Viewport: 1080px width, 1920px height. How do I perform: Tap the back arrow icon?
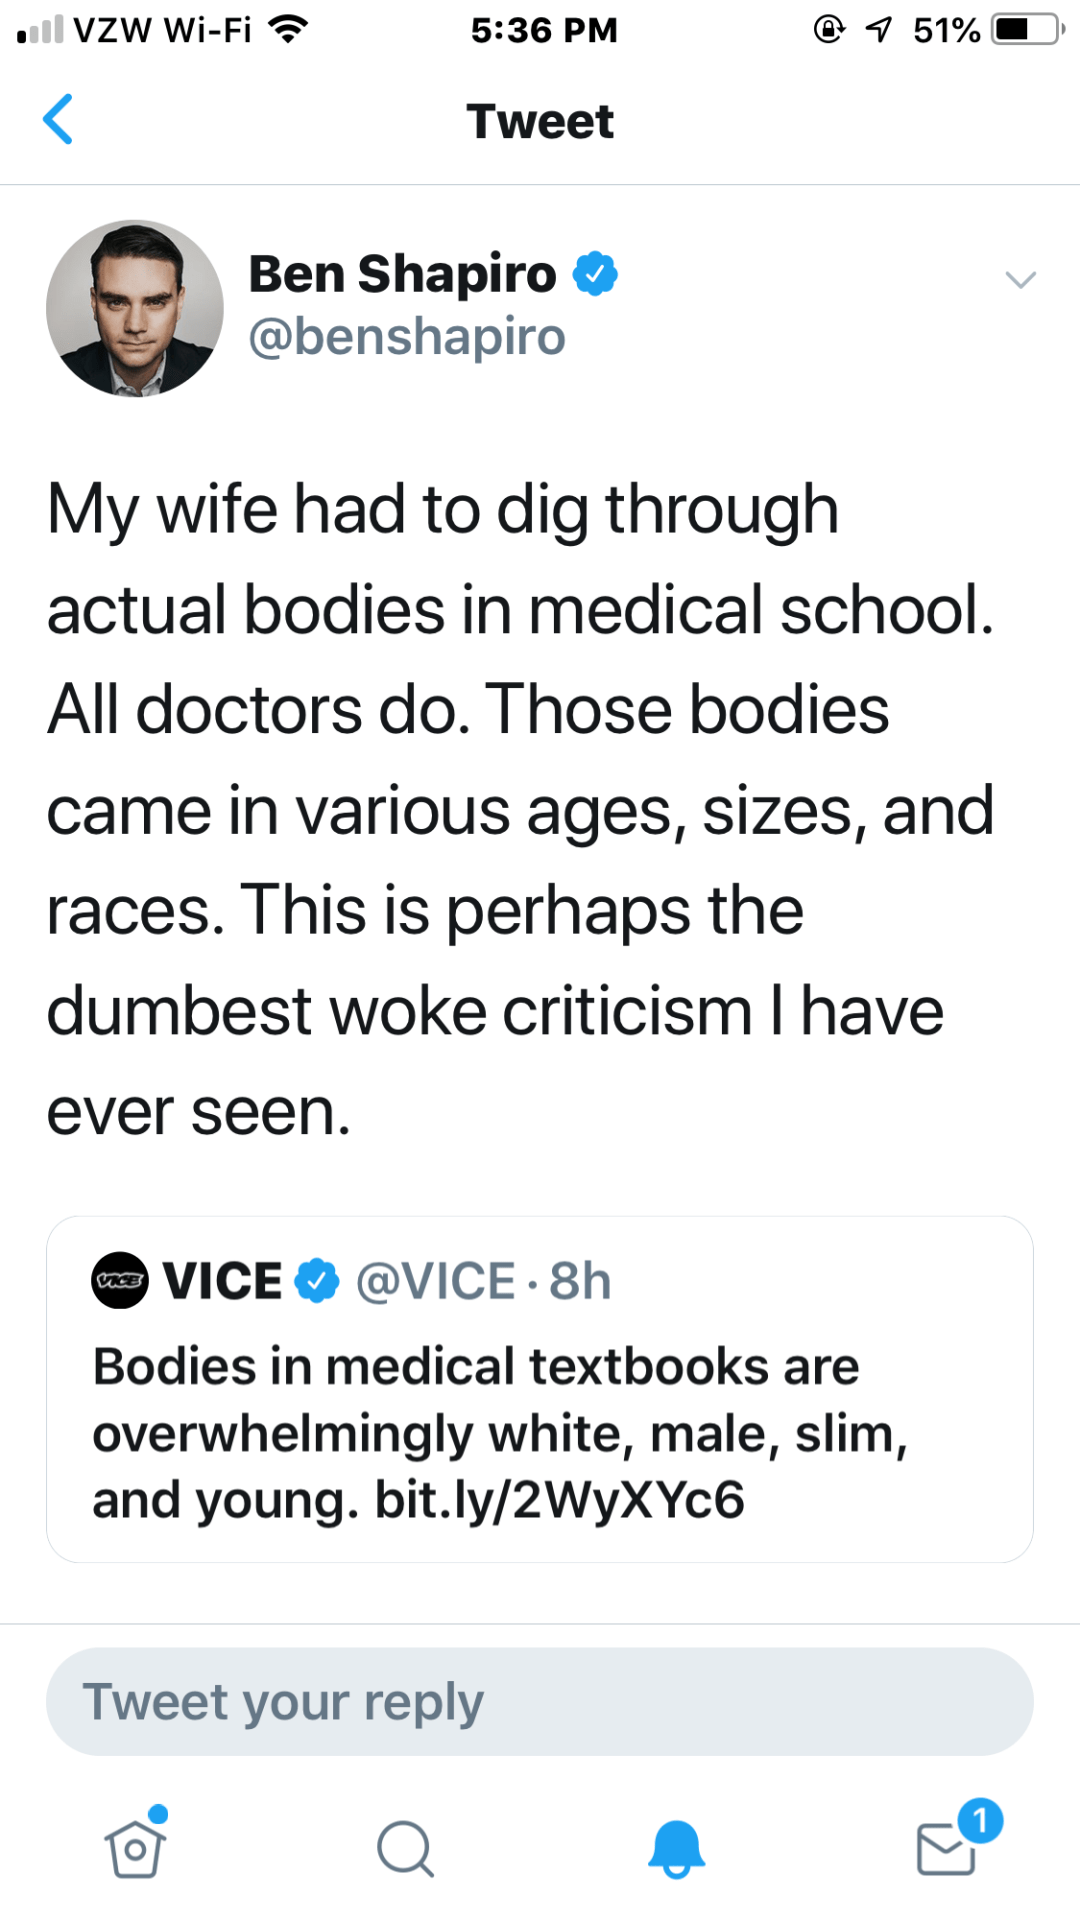coord(58,120)
